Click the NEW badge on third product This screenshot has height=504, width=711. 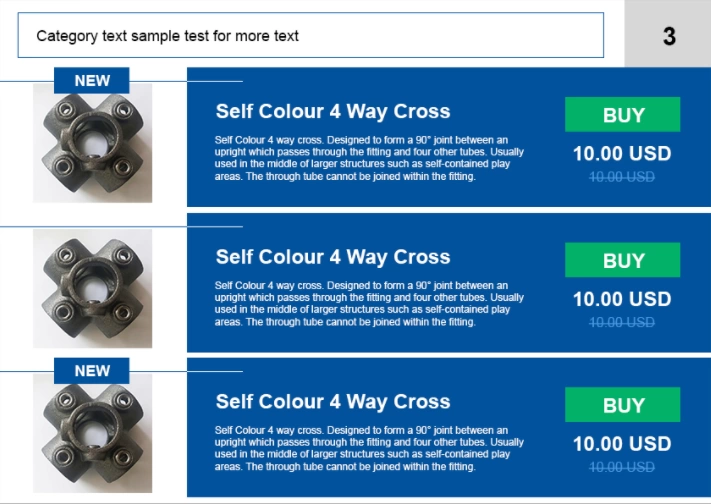pos(92,370)
